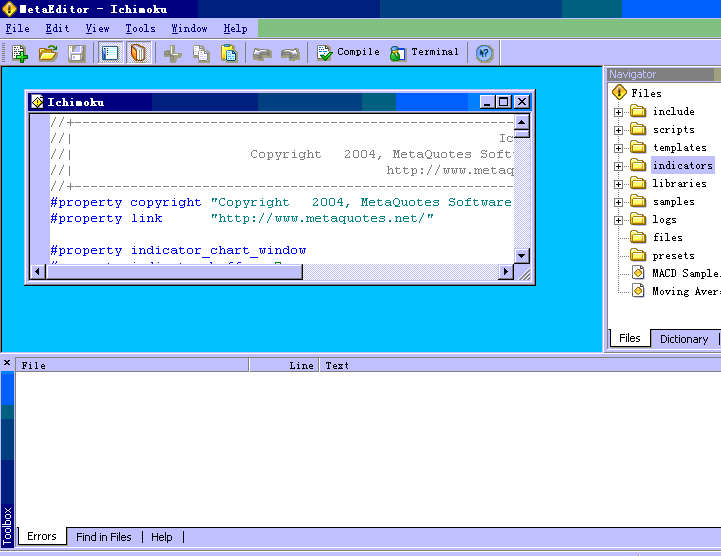Viewport: 721px width, 556px height.
Task: Click the Open file folder icon
Action: click(47, 53)
